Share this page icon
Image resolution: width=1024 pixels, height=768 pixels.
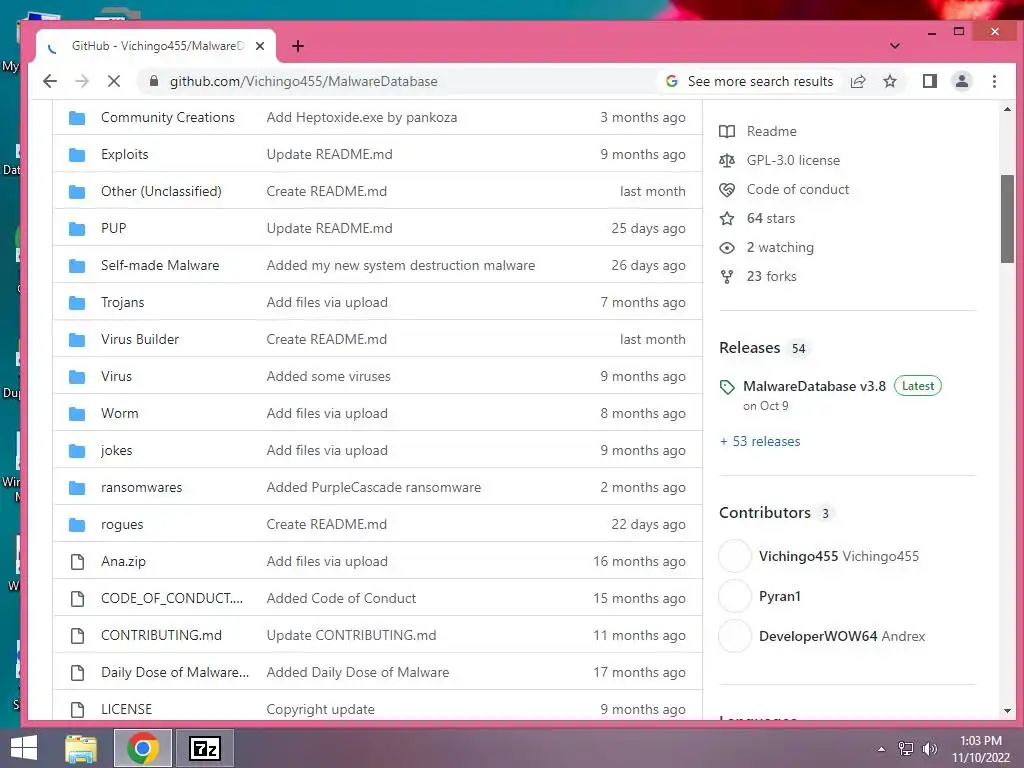point(858,81)
